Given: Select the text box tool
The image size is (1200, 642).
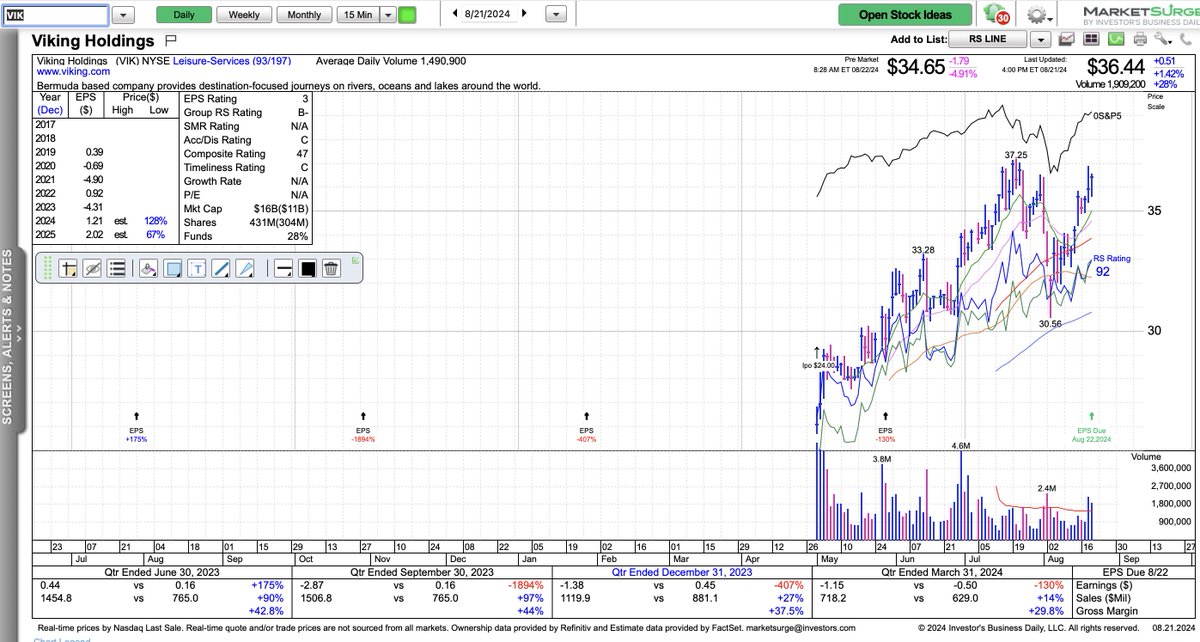Looking at the screenshot, I should click(197, 268).
